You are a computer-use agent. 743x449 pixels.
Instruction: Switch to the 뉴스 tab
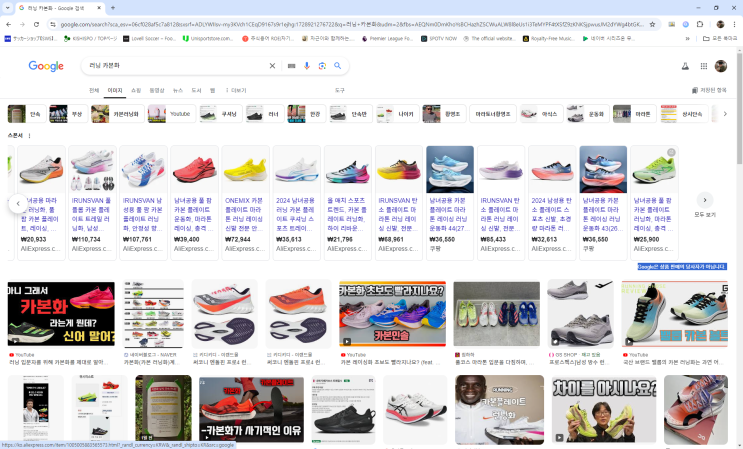(x=178, y=90)
